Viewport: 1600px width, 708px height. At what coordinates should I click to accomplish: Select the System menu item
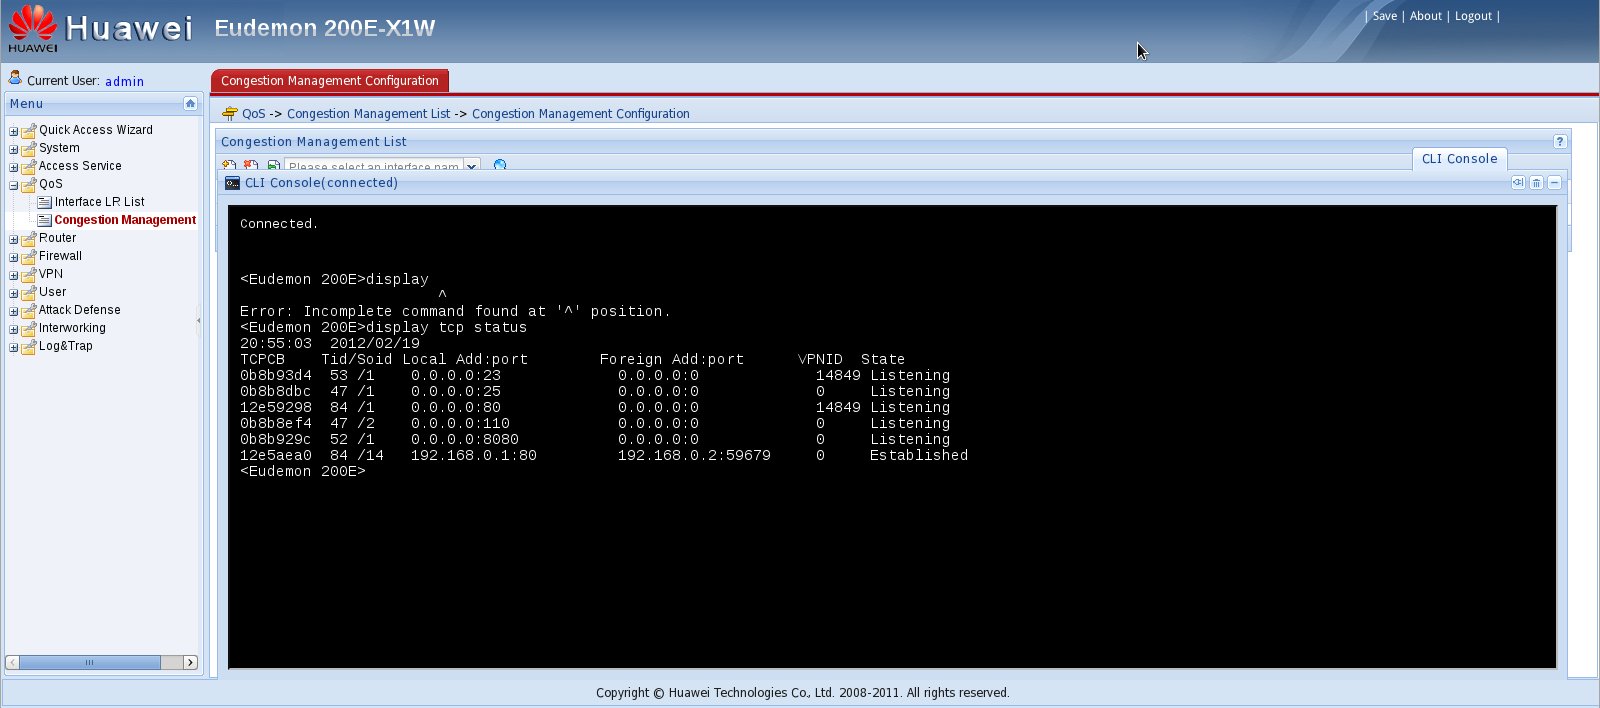click(x=59, y=148)
